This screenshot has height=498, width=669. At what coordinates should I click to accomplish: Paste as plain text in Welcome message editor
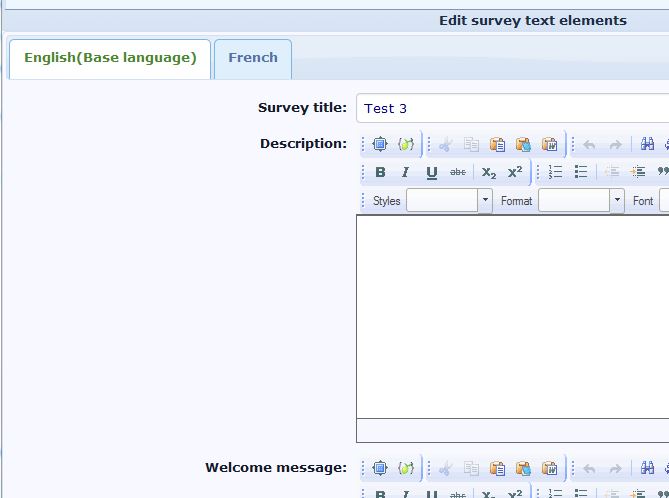pos(523,468)
